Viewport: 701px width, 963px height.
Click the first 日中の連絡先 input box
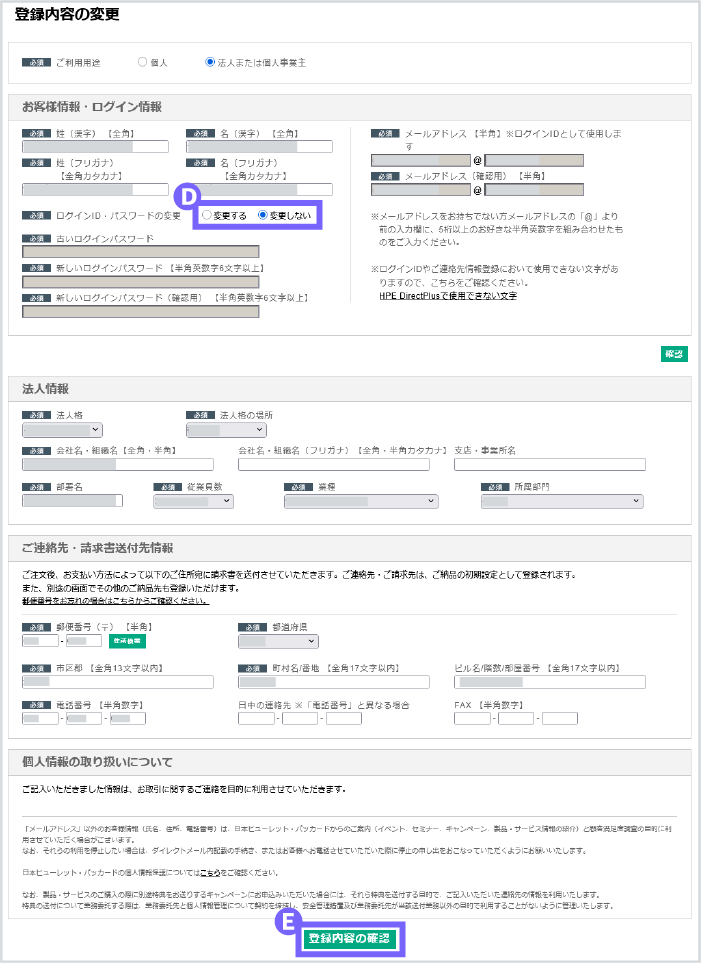[256, 718]
